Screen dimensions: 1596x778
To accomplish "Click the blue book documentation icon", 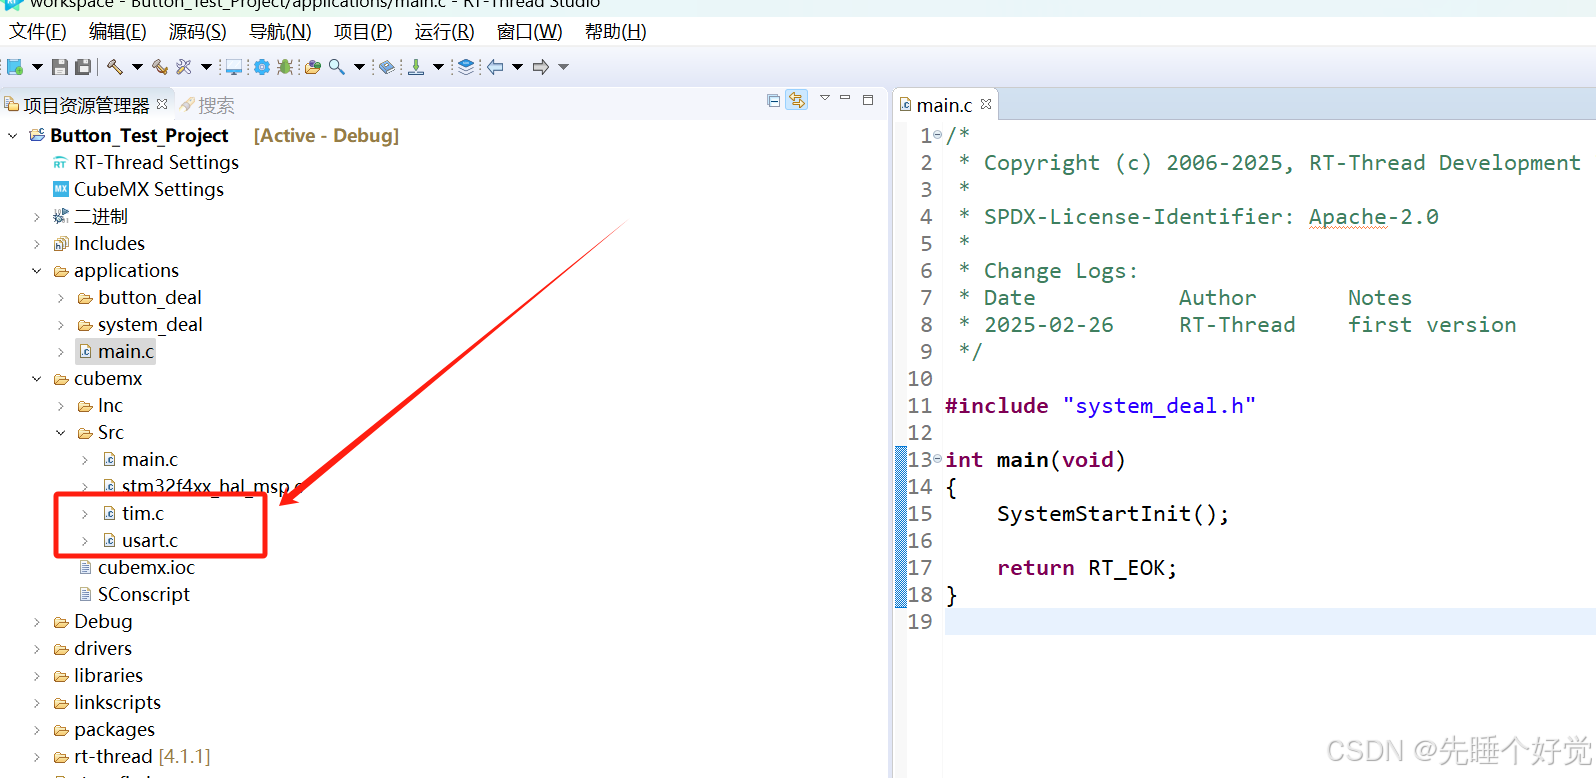I will [387, 67].
